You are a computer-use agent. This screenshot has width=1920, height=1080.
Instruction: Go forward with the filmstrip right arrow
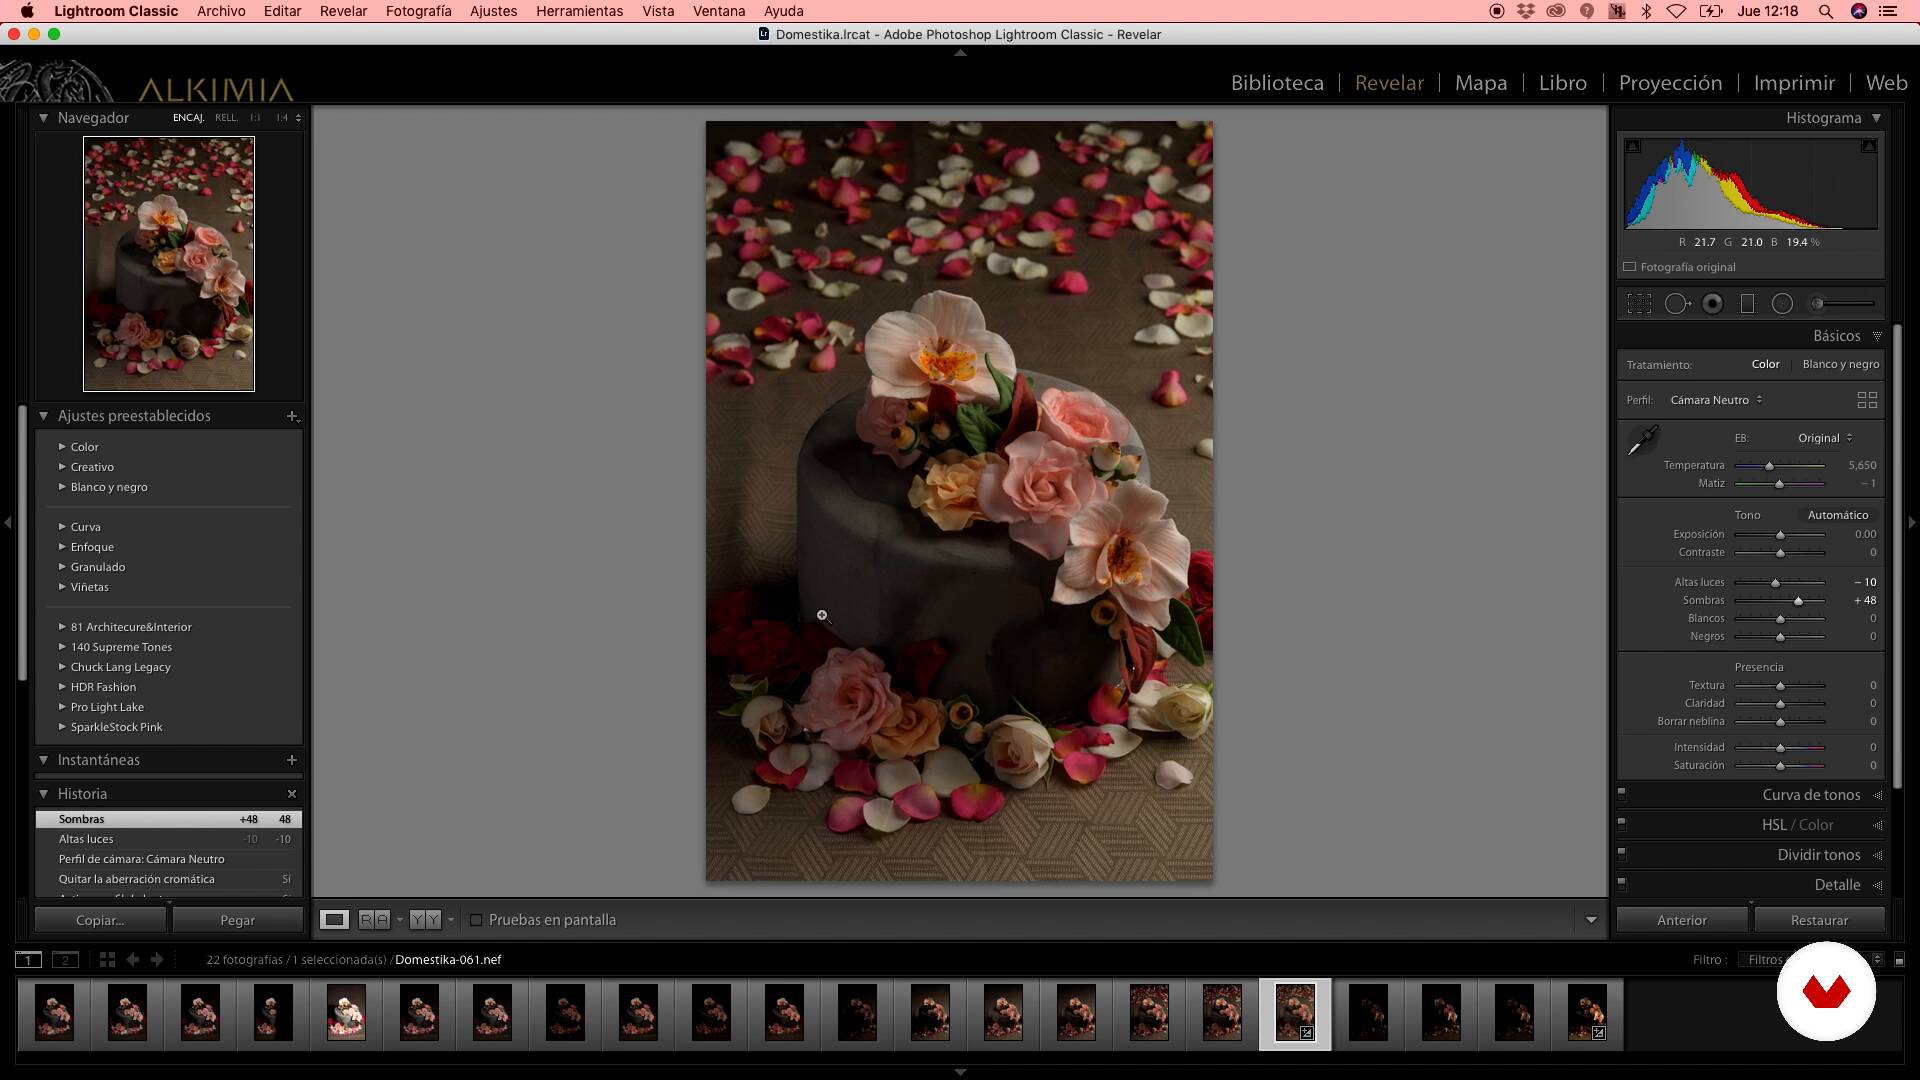click(157, 960)
